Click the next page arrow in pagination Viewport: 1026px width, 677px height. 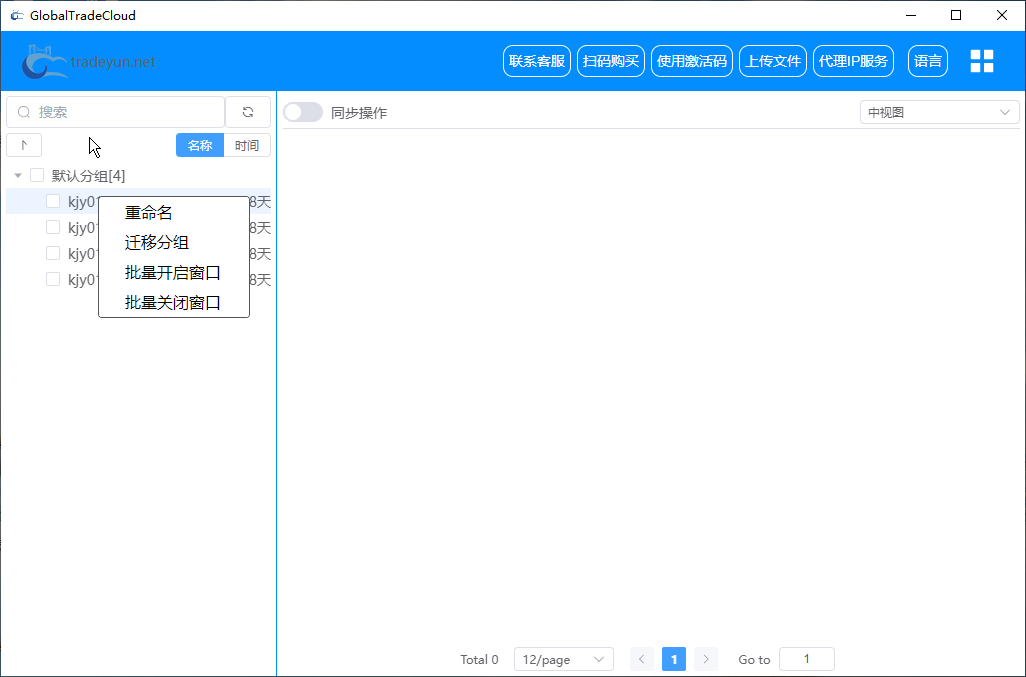pos(705,659)
